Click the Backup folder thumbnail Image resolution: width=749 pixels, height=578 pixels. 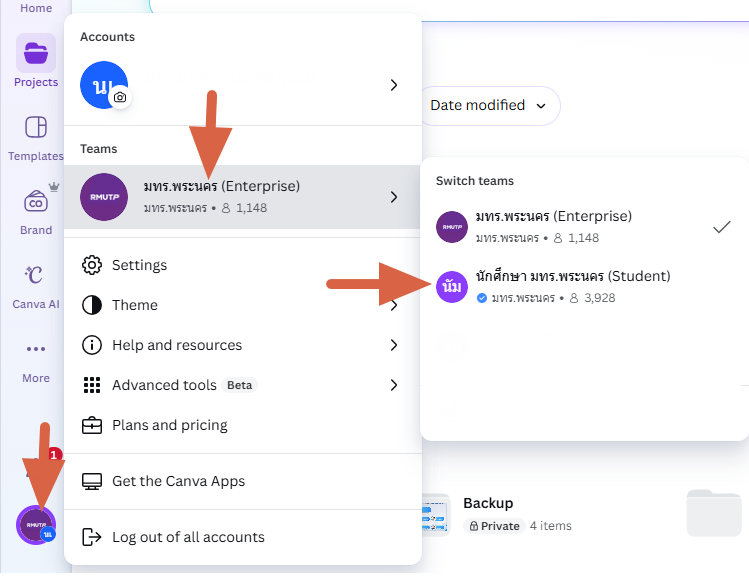click(x=436, y=513)
